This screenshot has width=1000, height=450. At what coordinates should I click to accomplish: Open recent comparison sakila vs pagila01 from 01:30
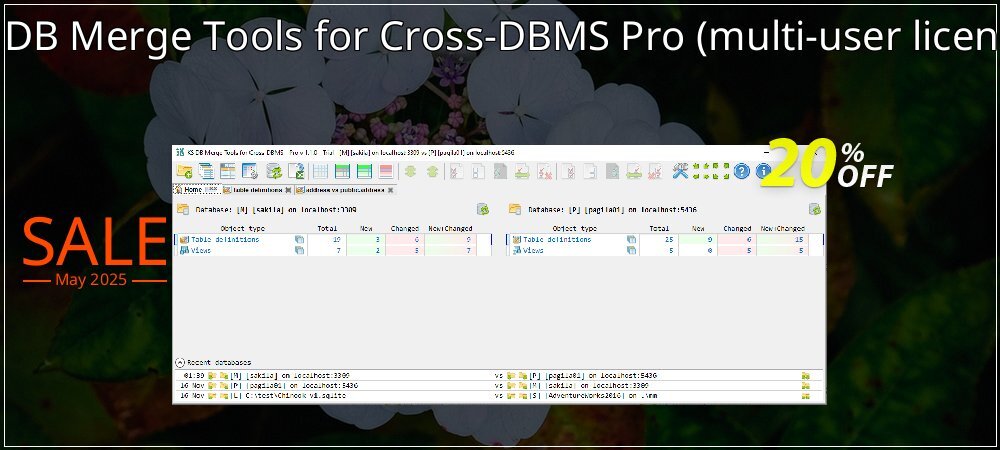(499, 376)
